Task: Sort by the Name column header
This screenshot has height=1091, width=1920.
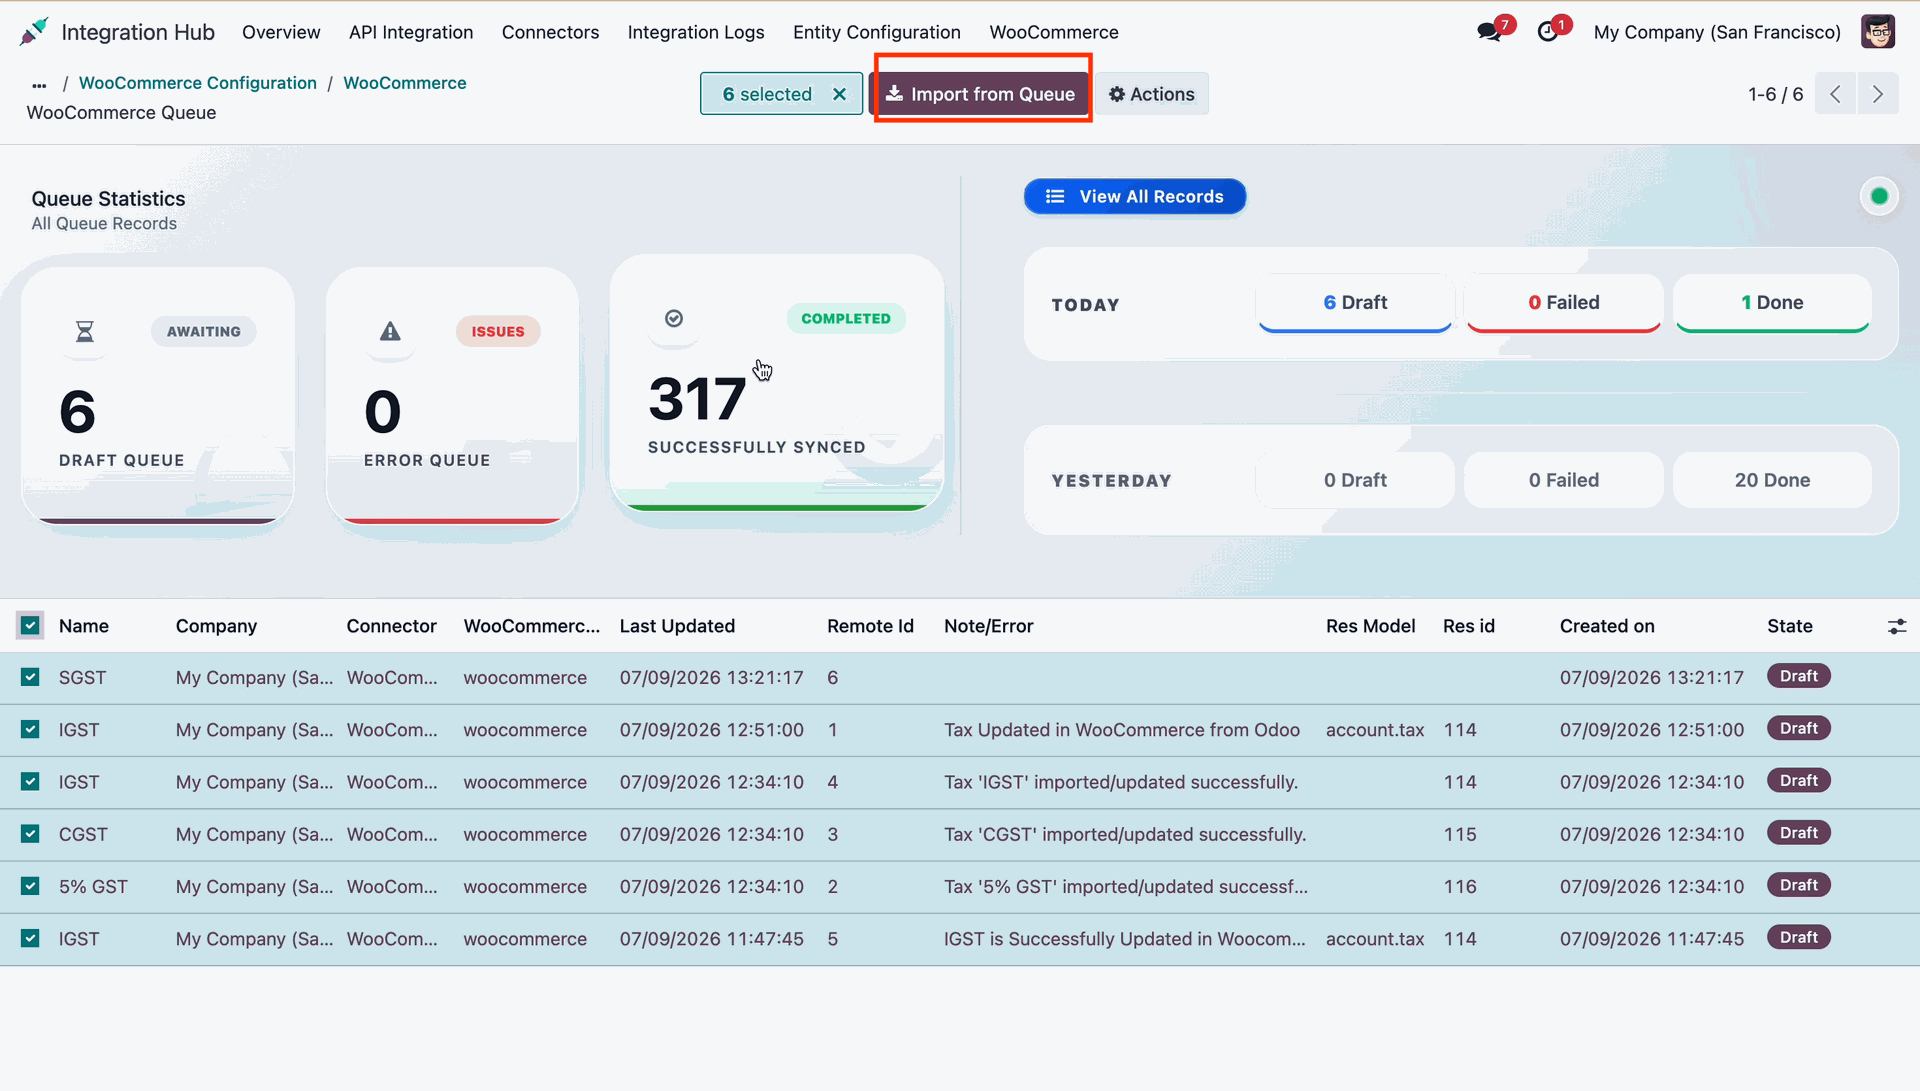Action: pyautogui.click(x=84, y=626)
